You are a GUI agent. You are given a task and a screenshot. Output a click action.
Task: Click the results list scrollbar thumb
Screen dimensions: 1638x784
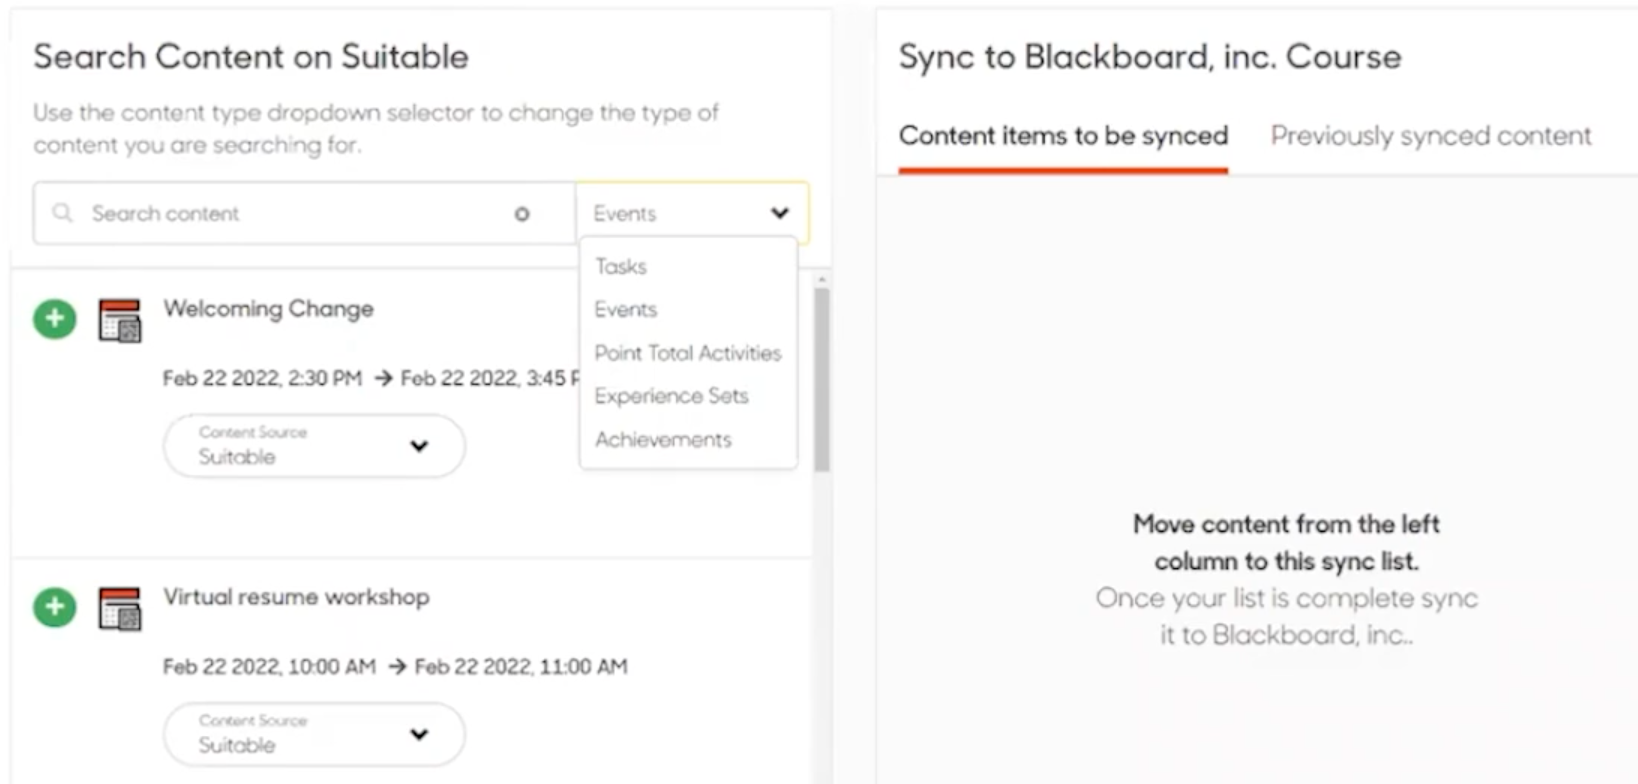[822, 380]
